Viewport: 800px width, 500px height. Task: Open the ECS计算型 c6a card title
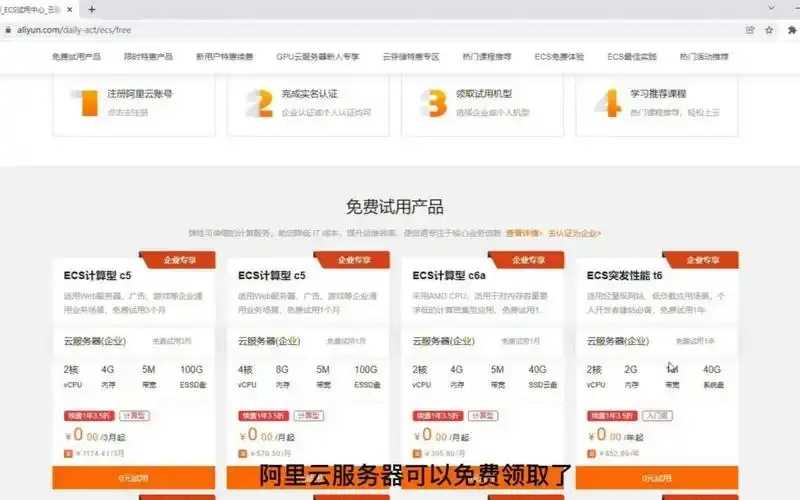pyautogui.click(x=449, y=276)
